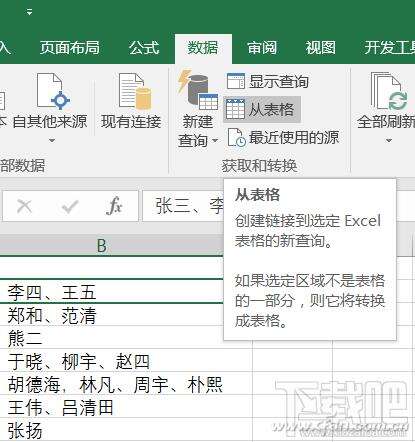This screenshot has width=415, height=442.
Task: Click the 自其他来源 document icon
Action: point(53,91)
